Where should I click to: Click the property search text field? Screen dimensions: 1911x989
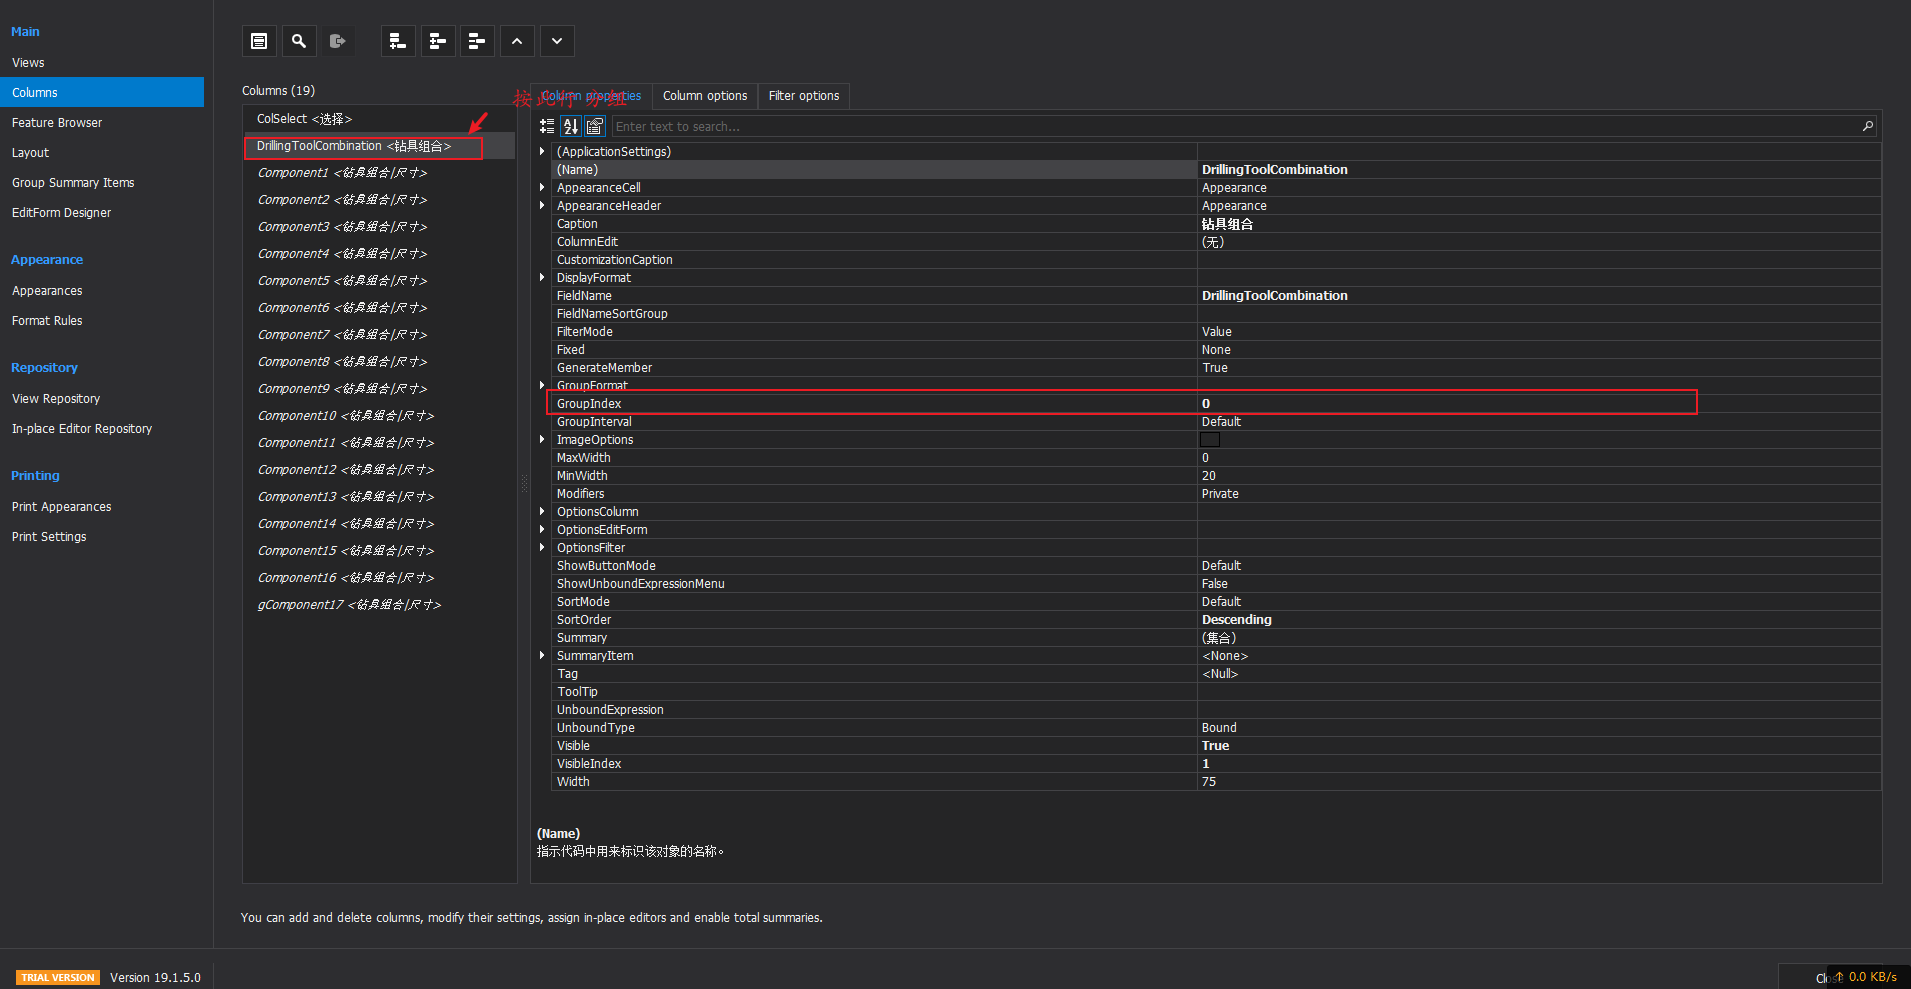point(1235,126)
